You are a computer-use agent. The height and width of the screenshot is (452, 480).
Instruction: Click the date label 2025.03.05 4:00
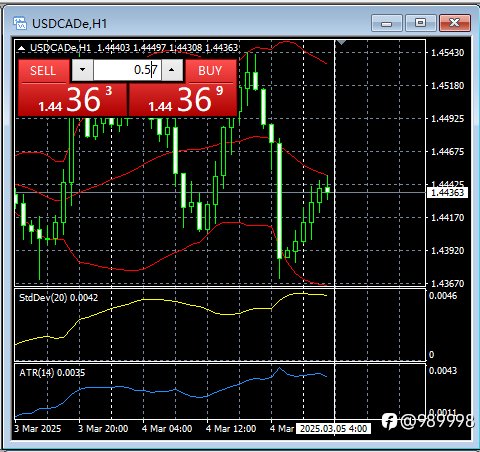[x=334, y=429]
